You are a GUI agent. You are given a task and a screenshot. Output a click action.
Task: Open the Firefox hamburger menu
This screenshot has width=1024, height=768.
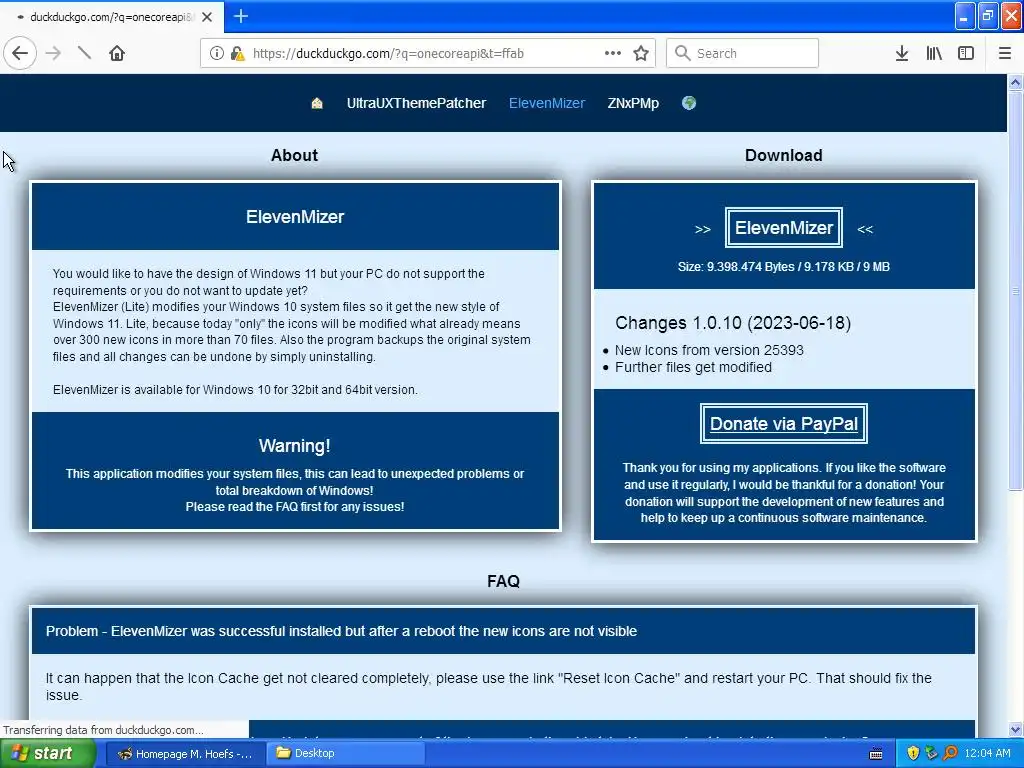[1005, 53]
